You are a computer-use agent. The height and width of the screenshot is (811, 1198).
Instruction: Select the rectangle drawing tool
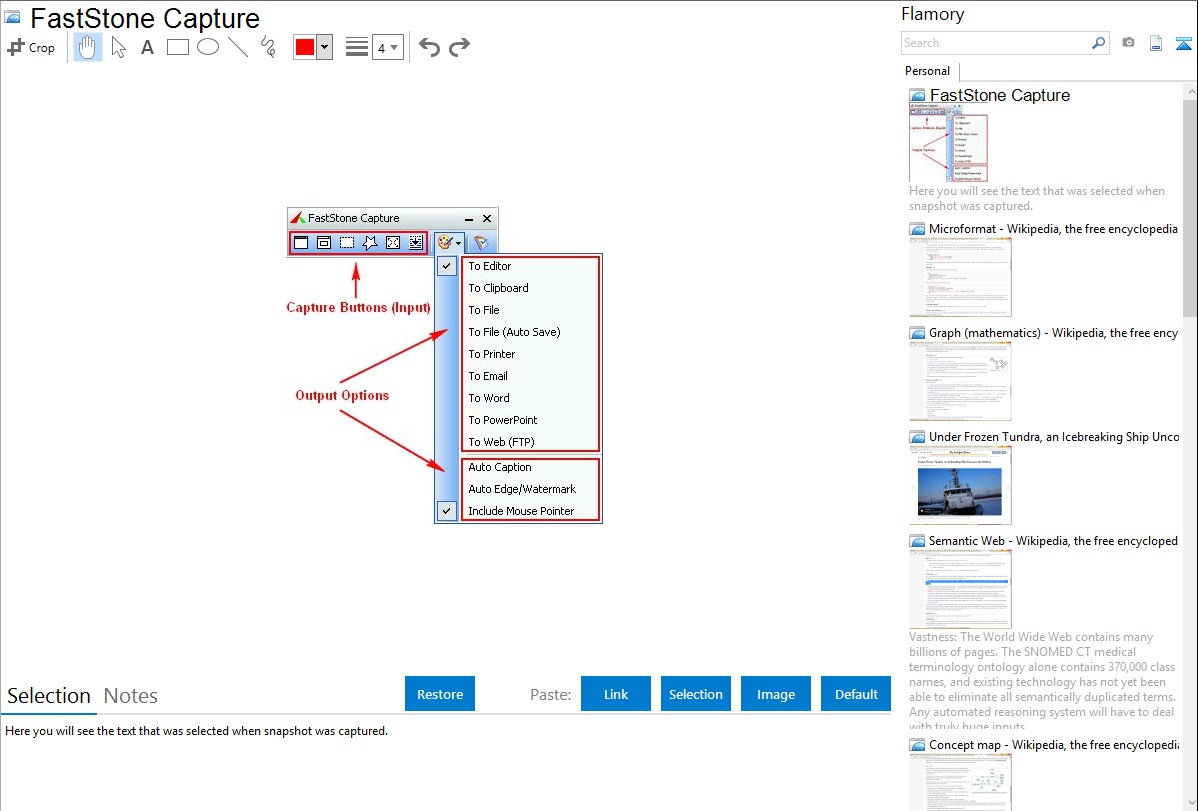coord(177,47)
